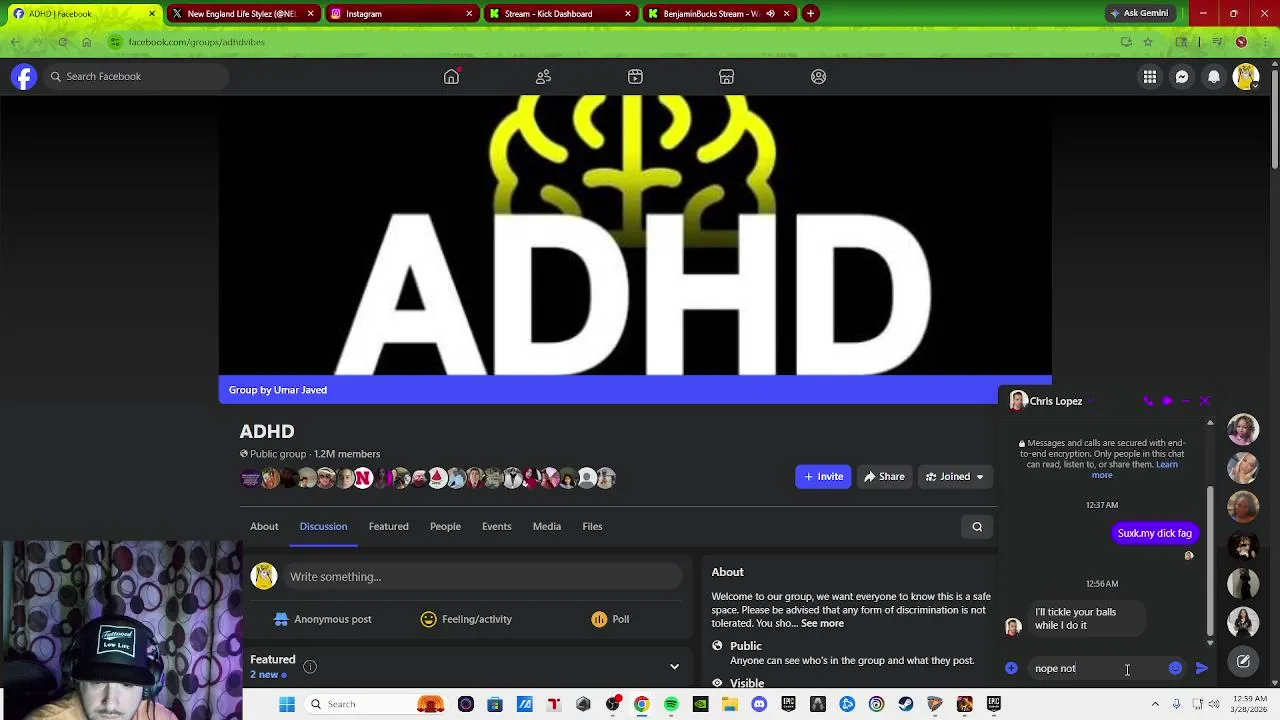Viewport: 1280px width, 720px height.
Task: Open the account profile picture menu
Action: pos(1246,77)
